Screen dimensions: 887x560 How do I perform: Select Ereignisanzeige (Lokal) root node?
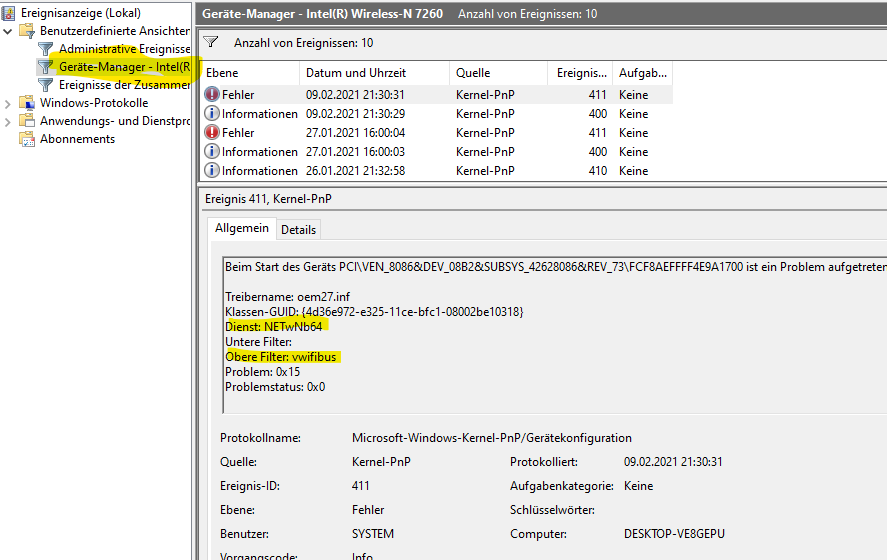pyautogui.click(x=81, y=12)
